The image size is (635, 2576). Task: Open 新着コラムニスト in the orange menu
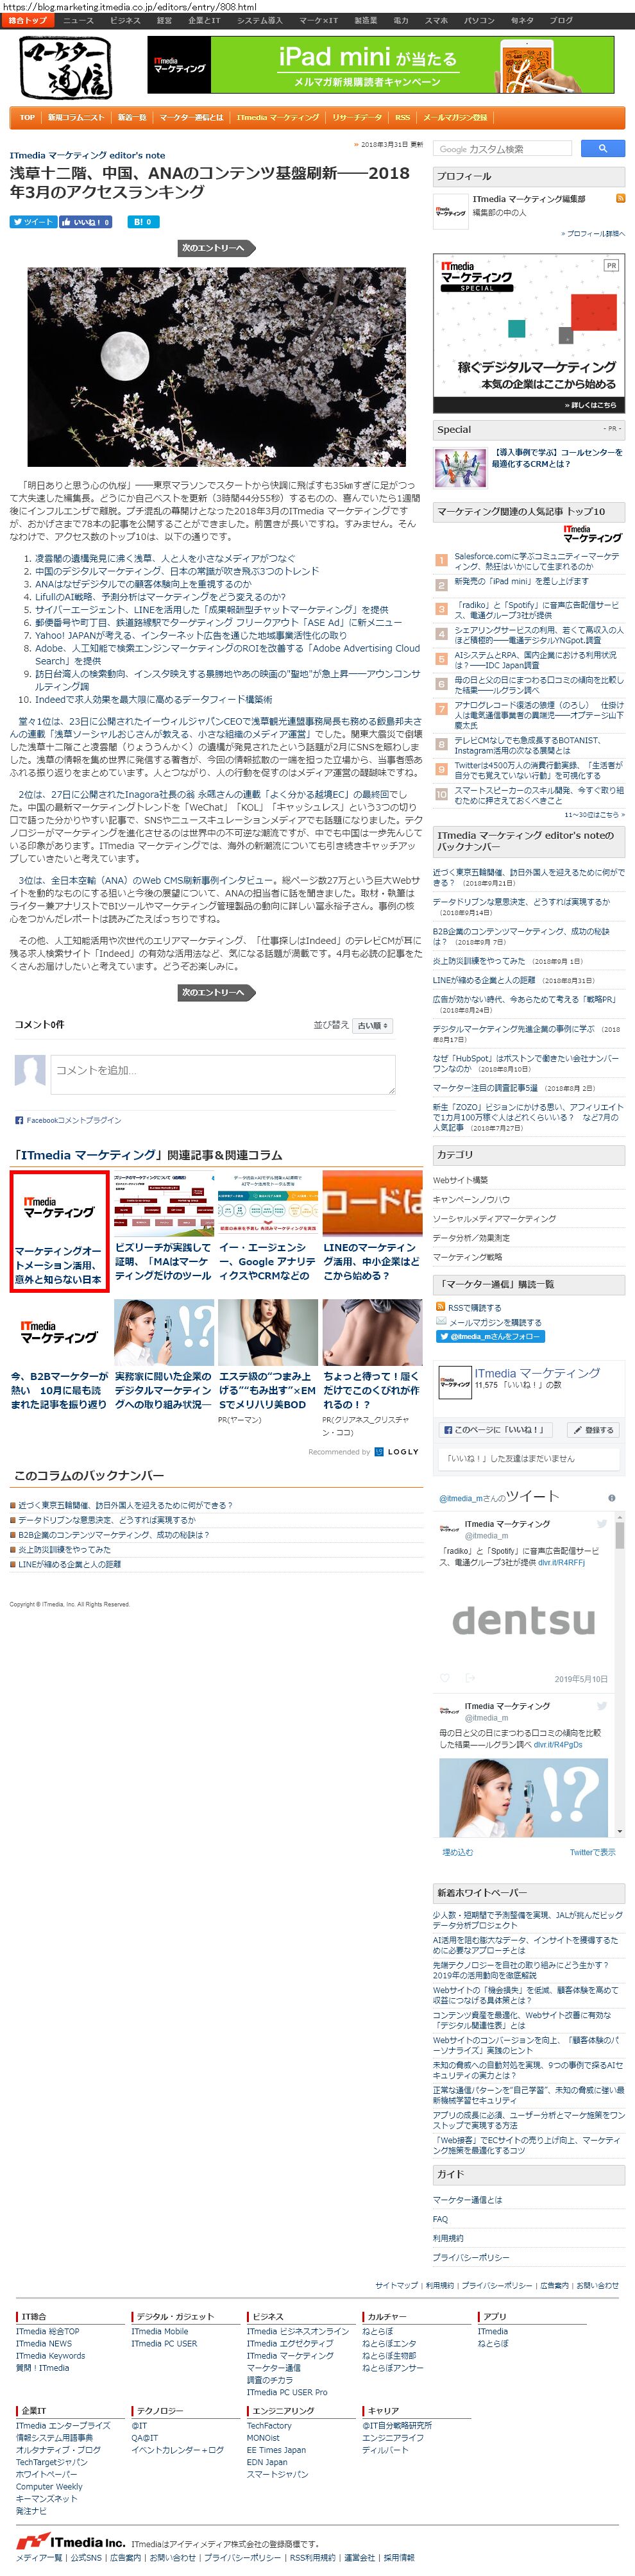76,117
